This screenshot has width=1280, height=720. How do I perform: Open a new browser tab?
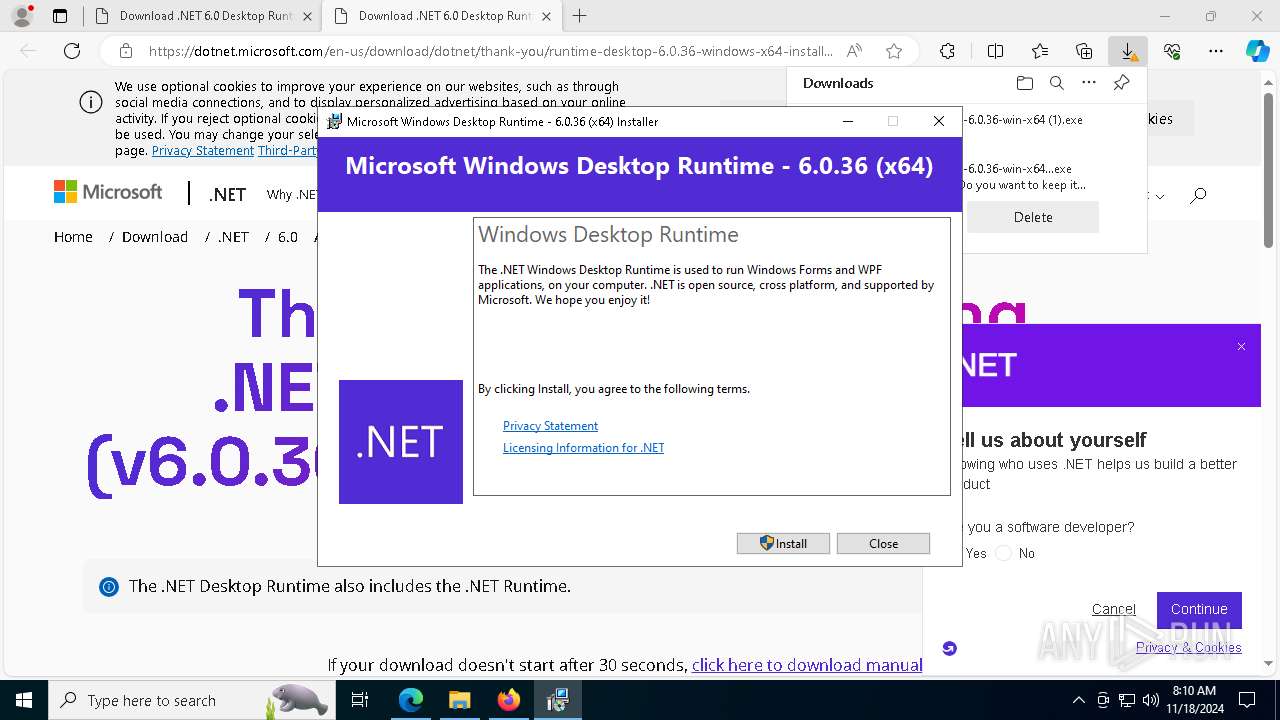click(x=580, y=16)
